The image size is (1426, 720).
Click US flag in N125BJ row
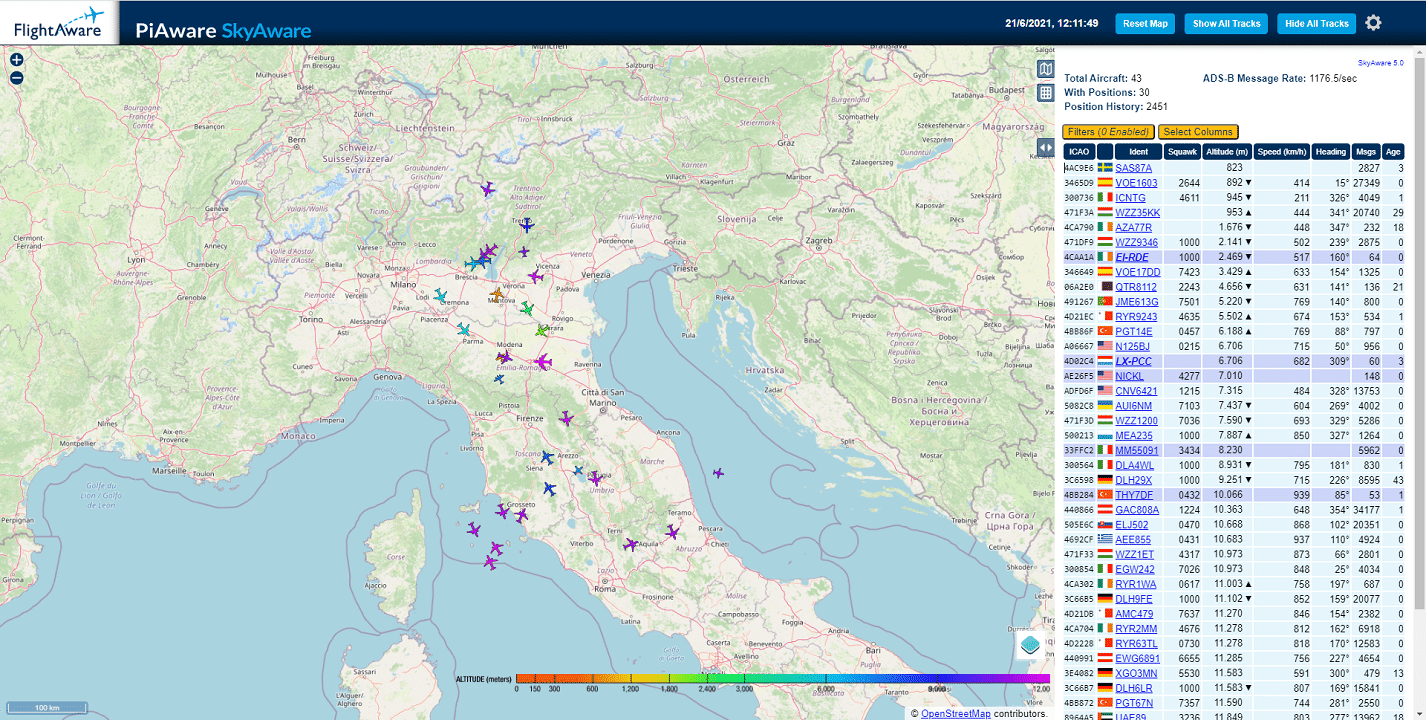pyautogui.click(x=1105, y=346)
